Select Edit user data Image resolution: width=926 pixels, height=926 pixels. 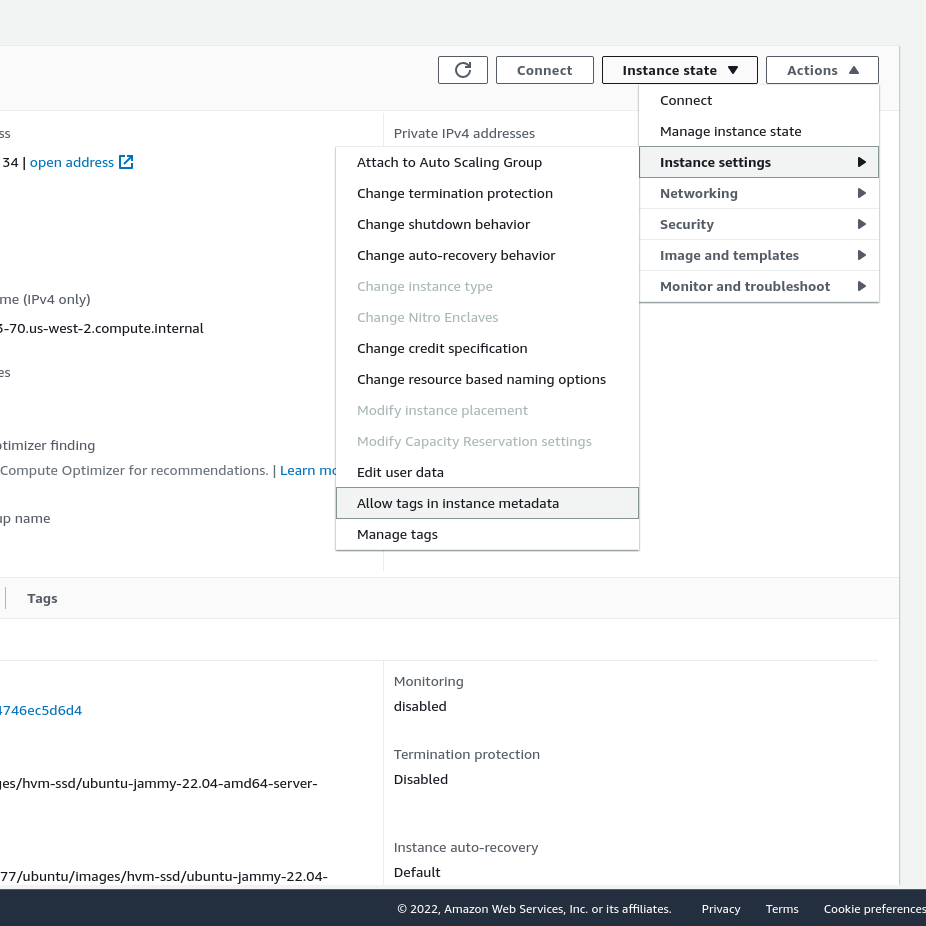400,472
